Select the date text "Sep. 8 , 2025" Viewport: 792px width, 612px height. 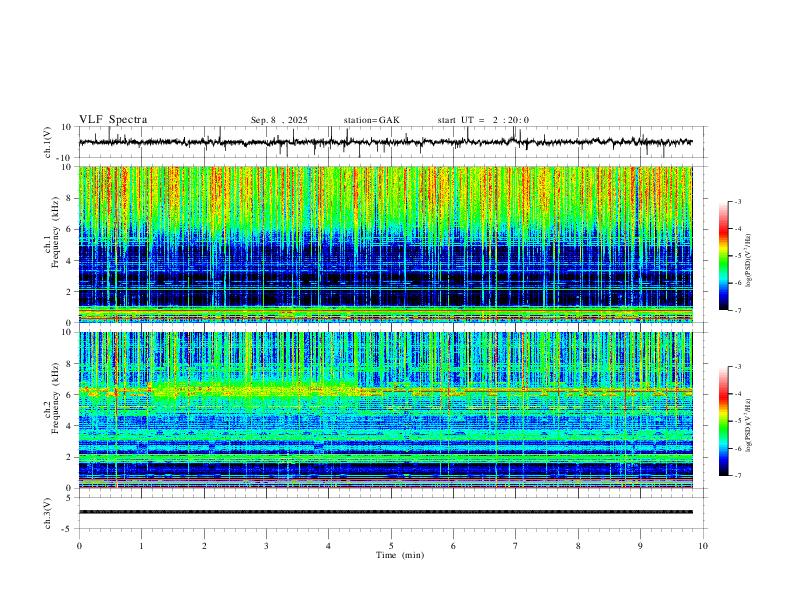pos(279,120)
